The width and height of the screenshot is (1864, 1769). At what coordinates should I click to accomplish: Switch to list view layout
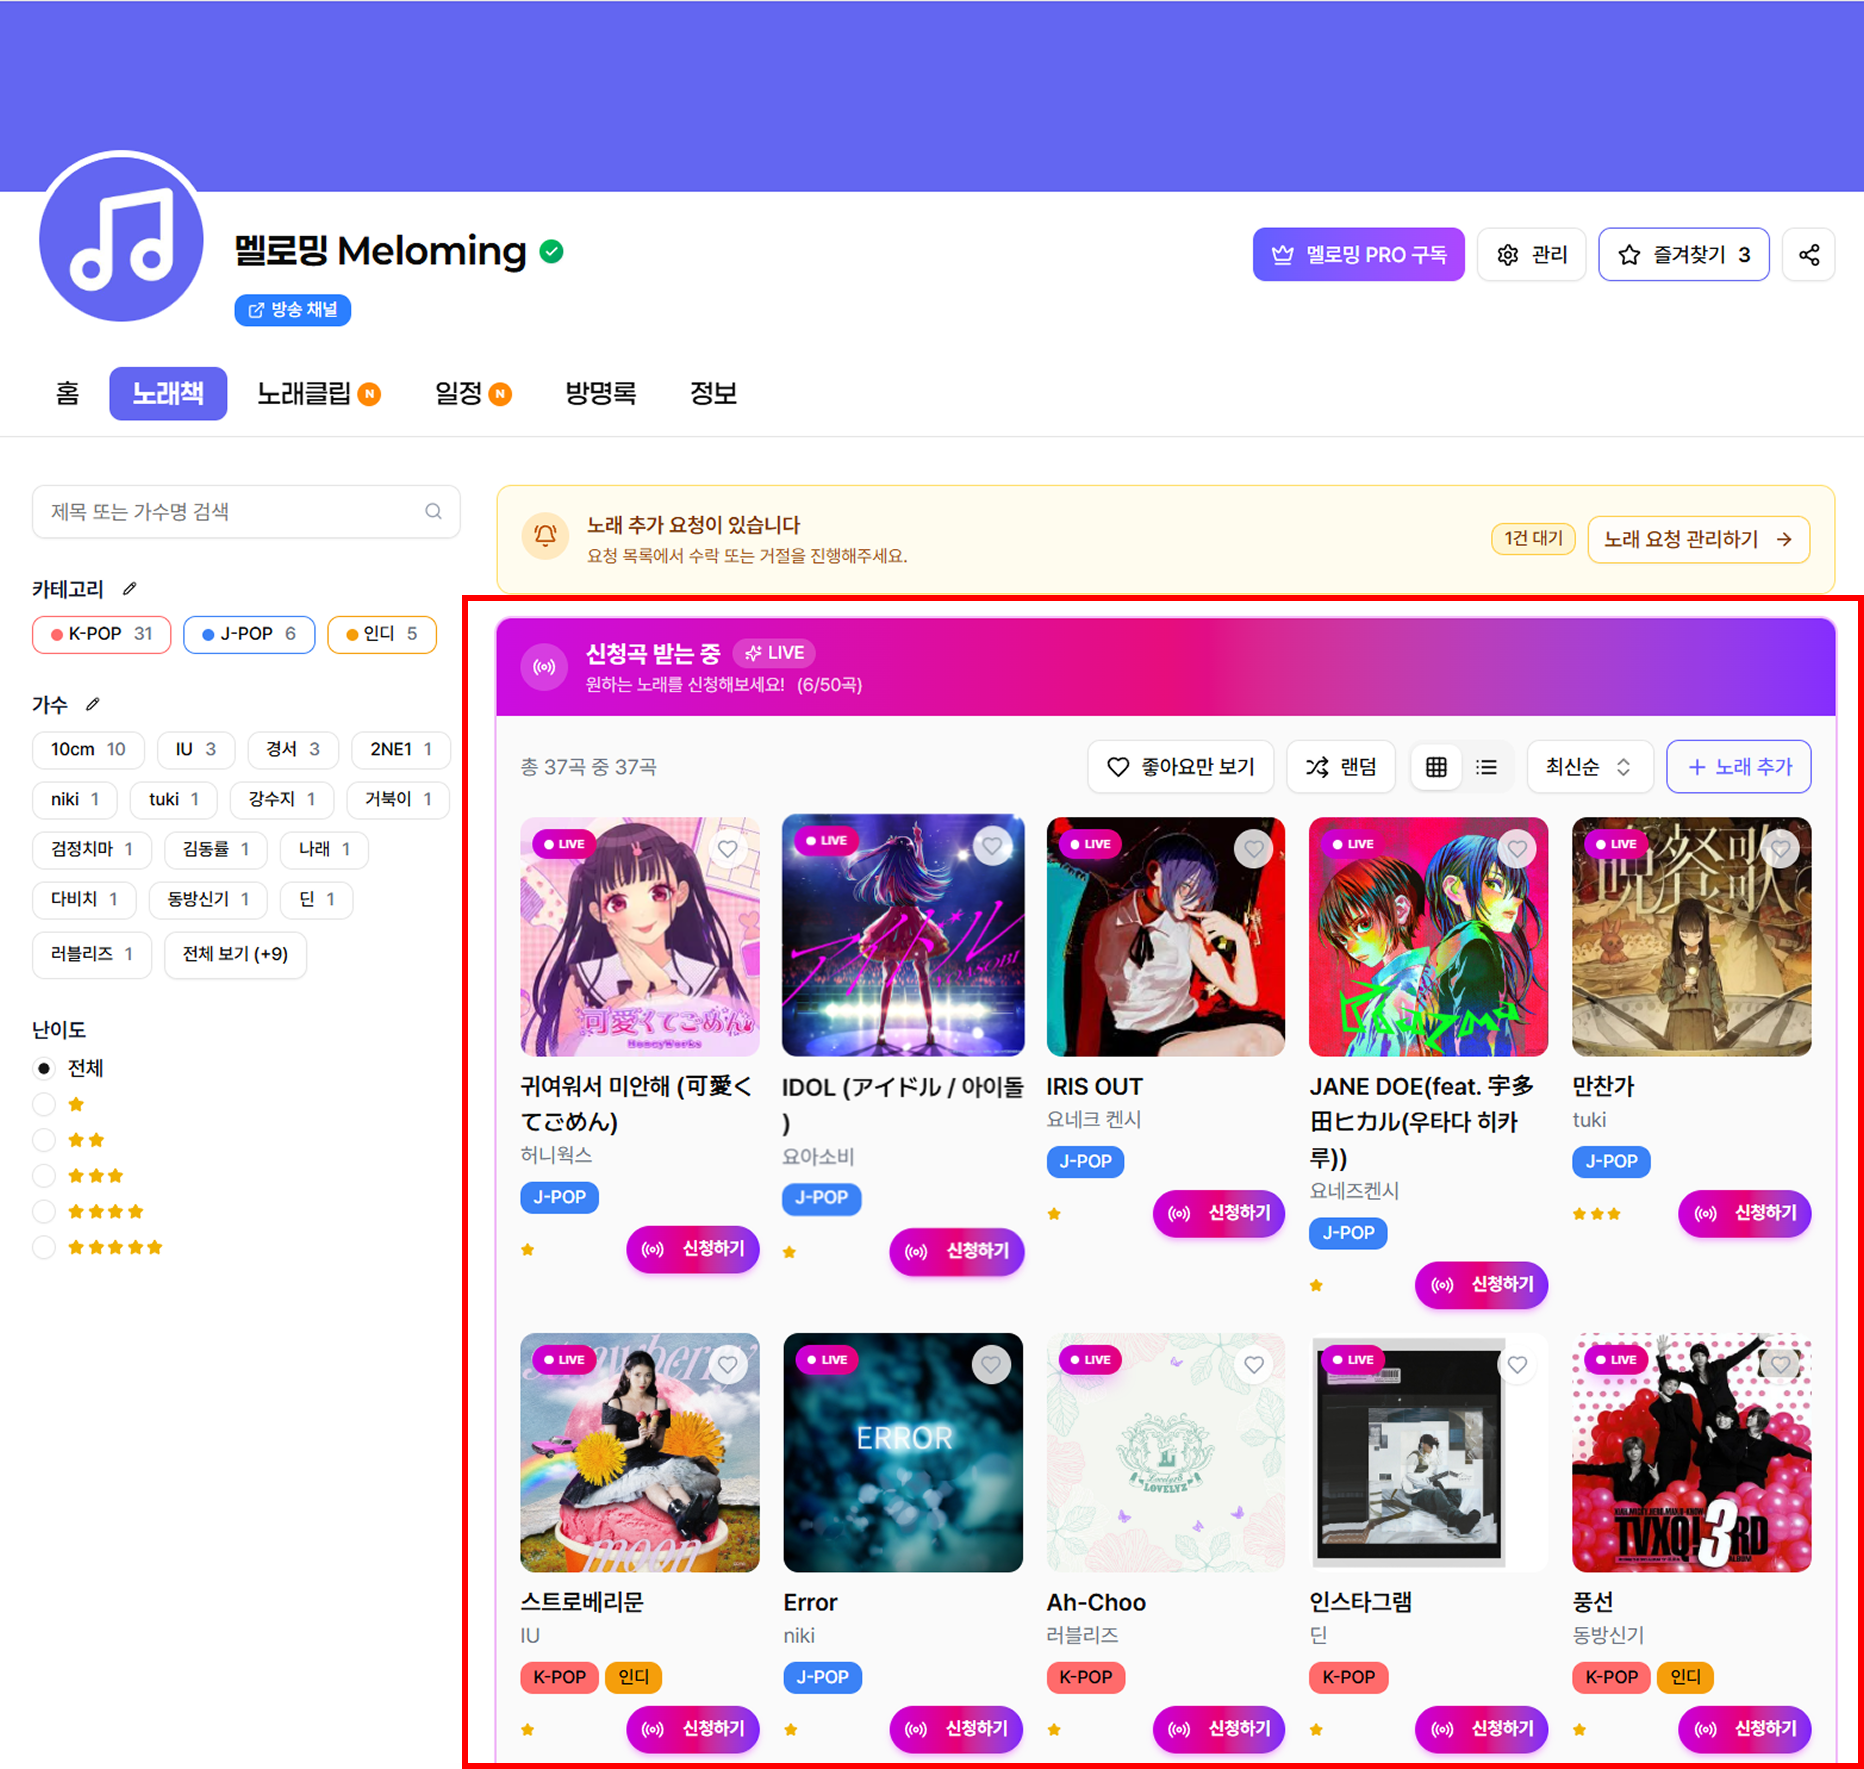click(x=1487, y=767)
